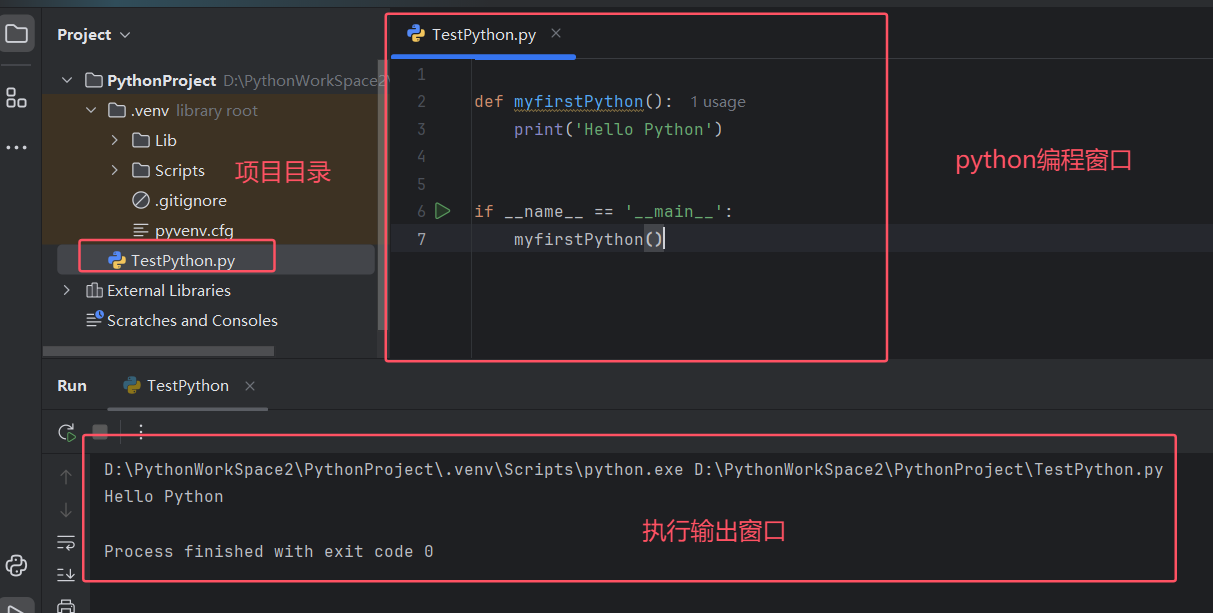Screen dimensions: 1213x613
Task: Expand the Lib folder
Action: 116,140
